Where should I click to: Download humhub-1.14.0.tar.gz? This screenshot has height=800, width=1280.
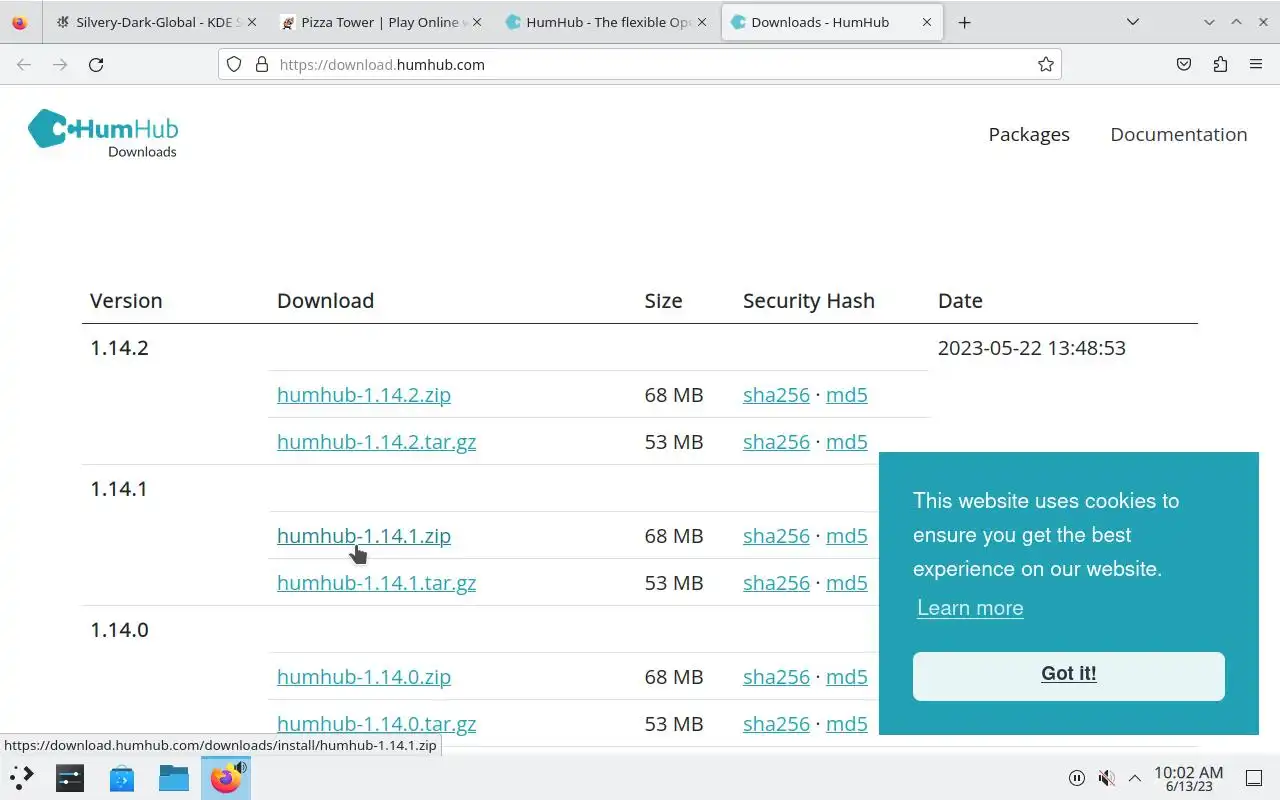pyautogui.click(x=376, y=724)
